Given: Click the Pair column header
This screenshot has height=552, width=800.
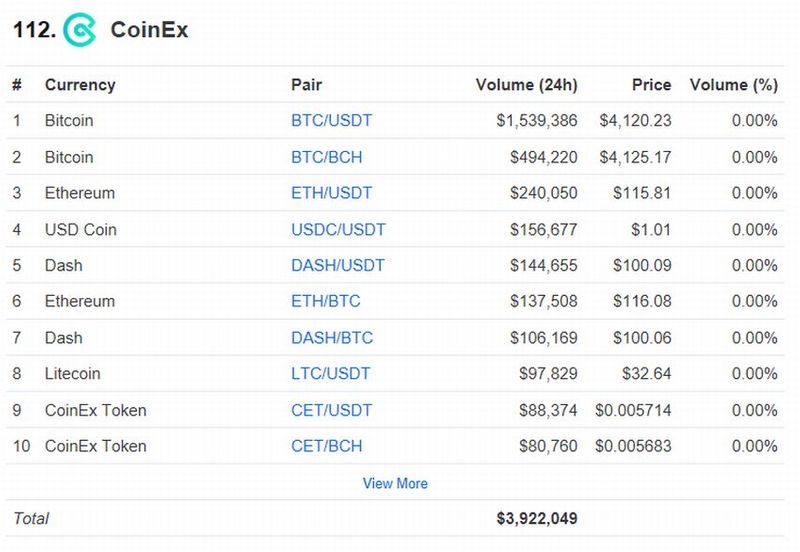Looking at the screenshot, I should 306,85.
